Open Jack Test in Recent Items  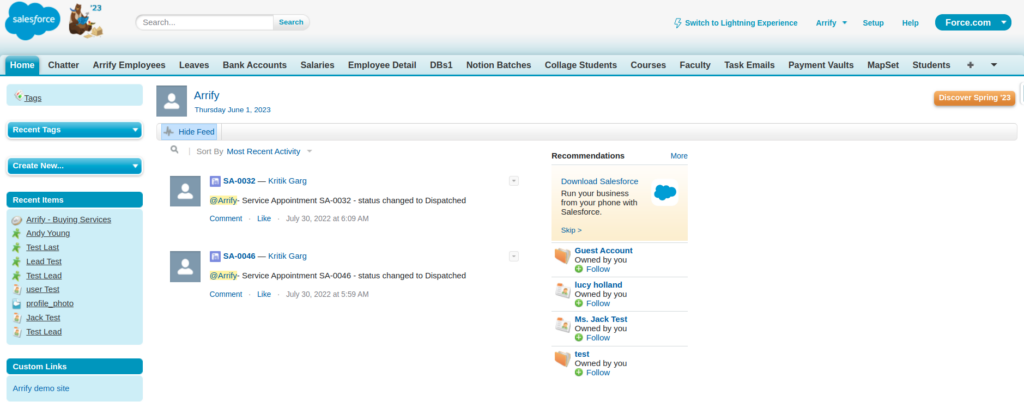point(43,318)
